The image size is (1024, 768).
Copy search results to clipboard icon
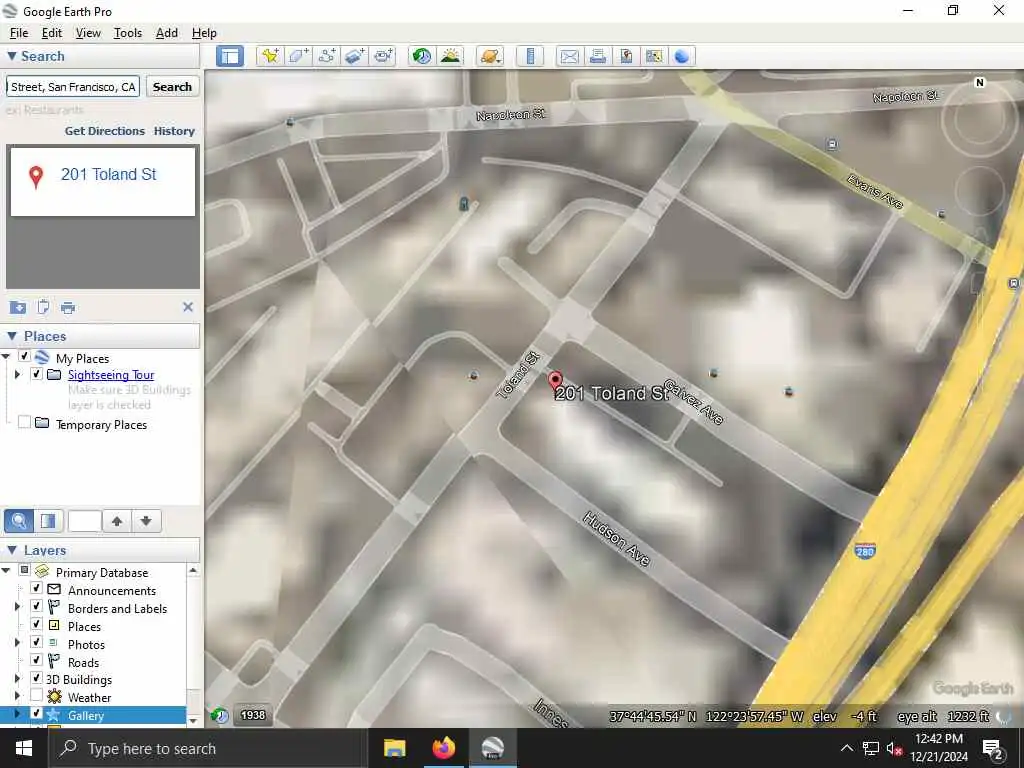click(x=43, y=307)
